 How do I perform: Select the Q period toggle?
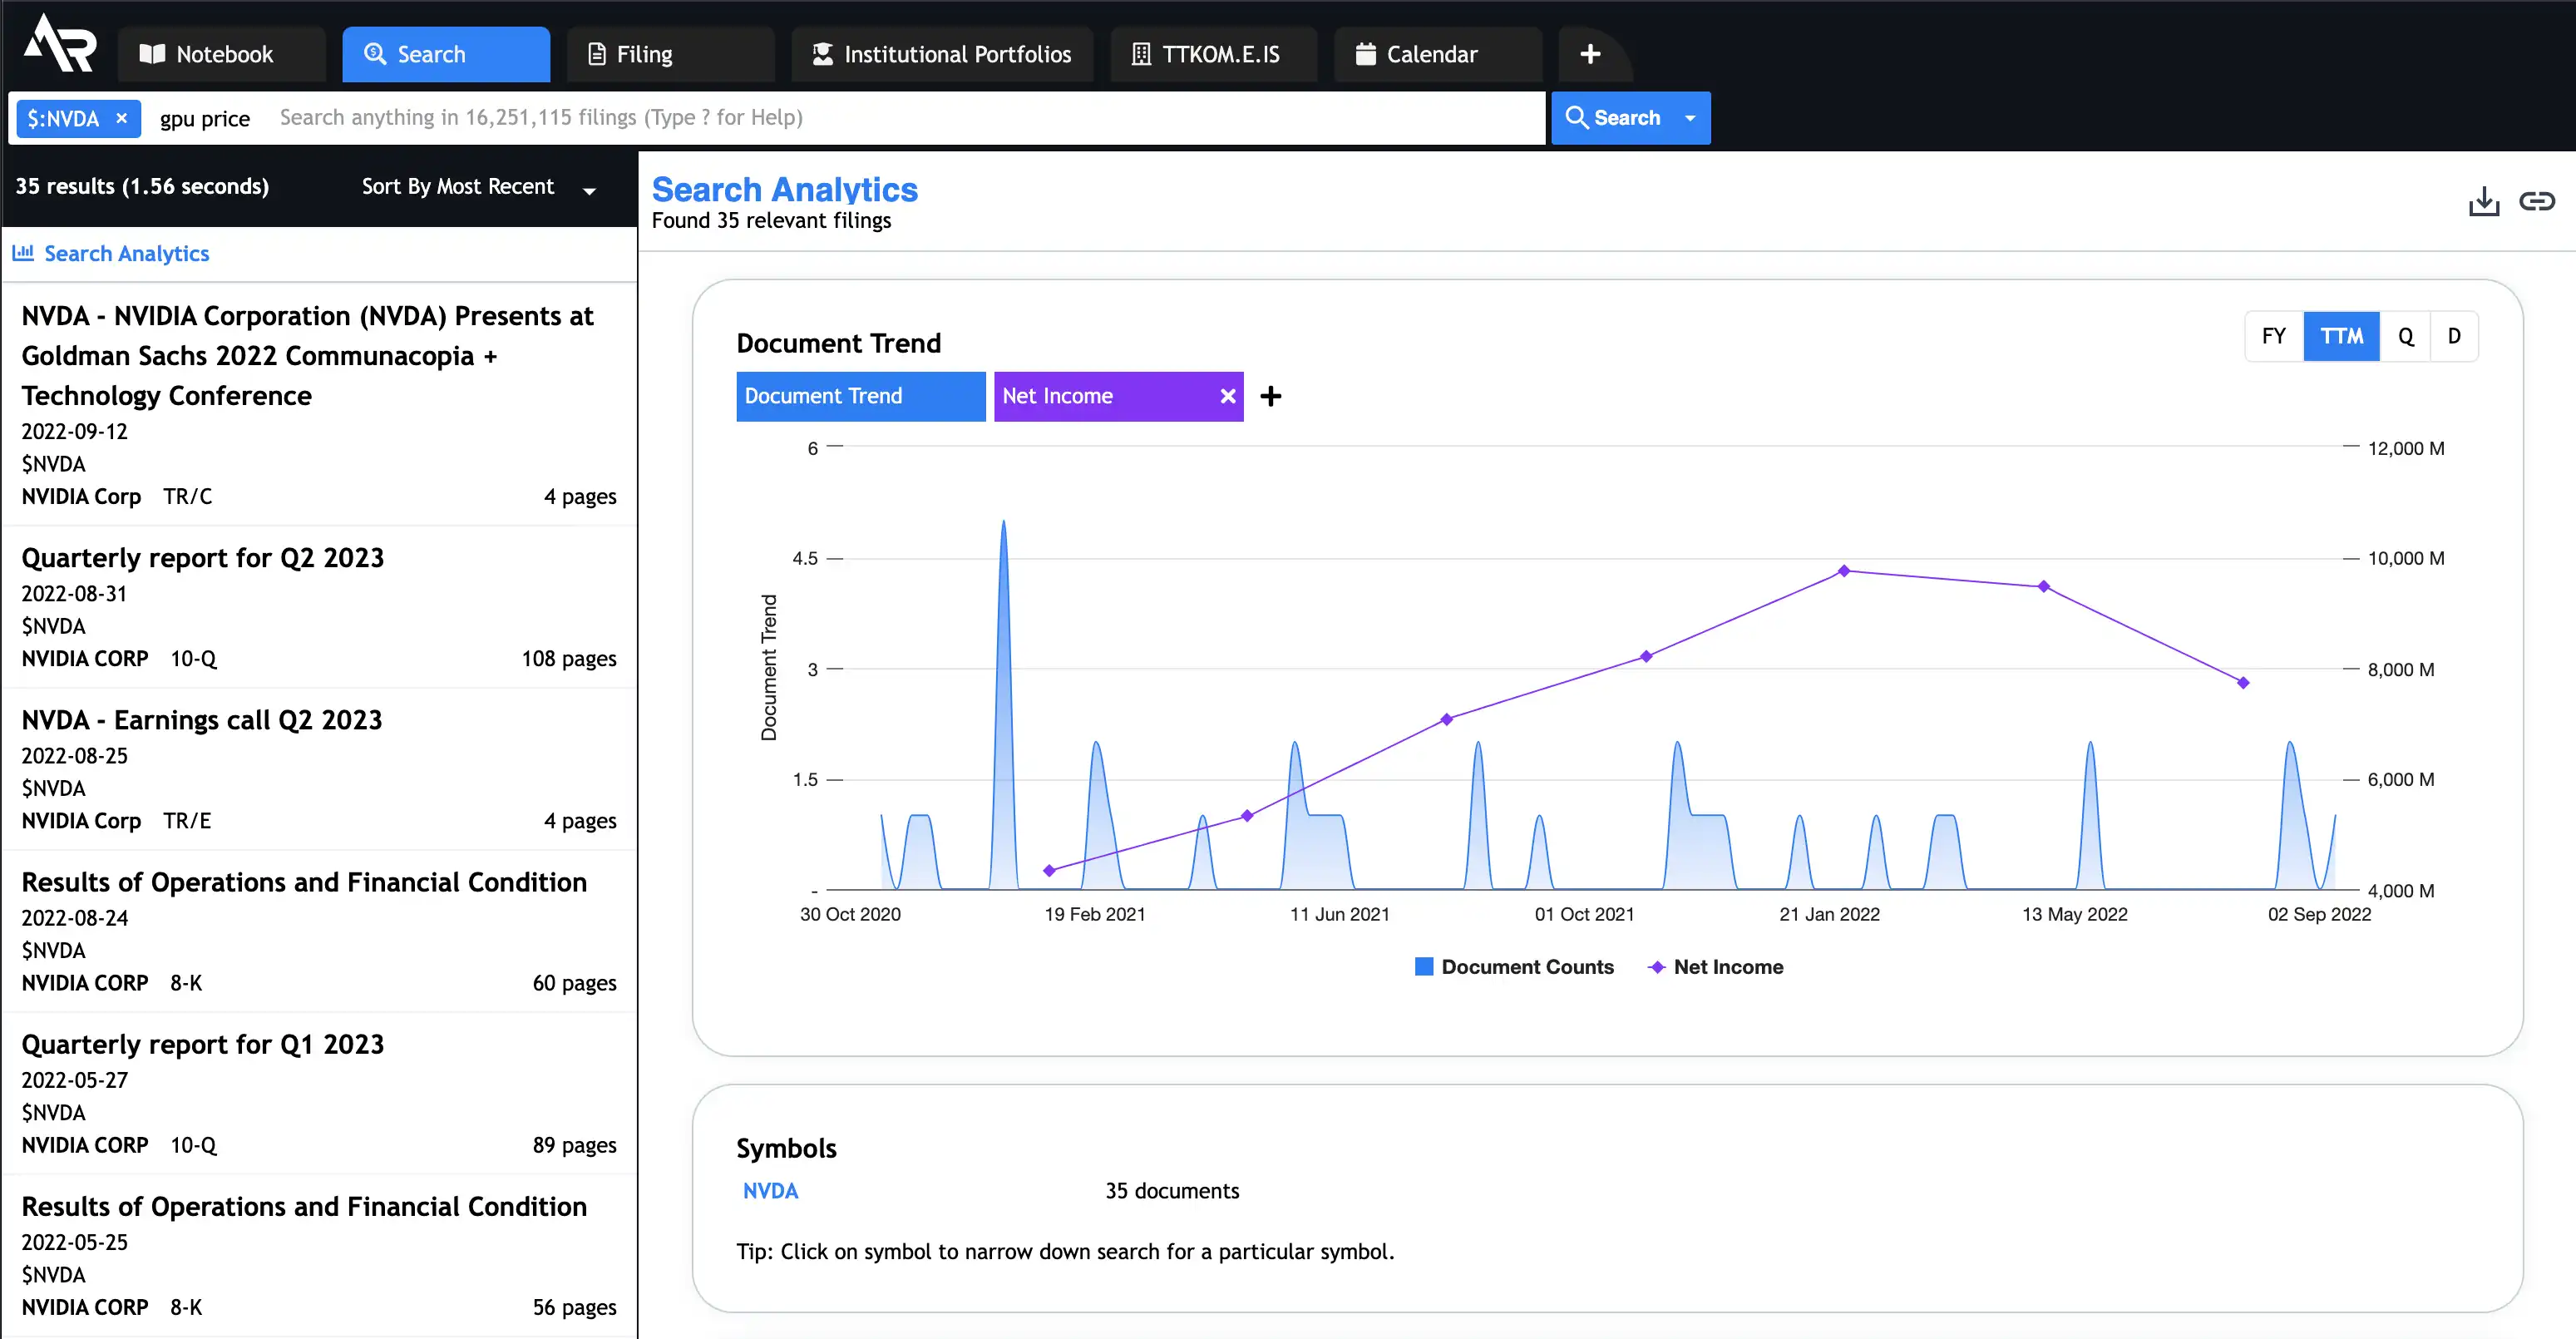click(2405, 336)
